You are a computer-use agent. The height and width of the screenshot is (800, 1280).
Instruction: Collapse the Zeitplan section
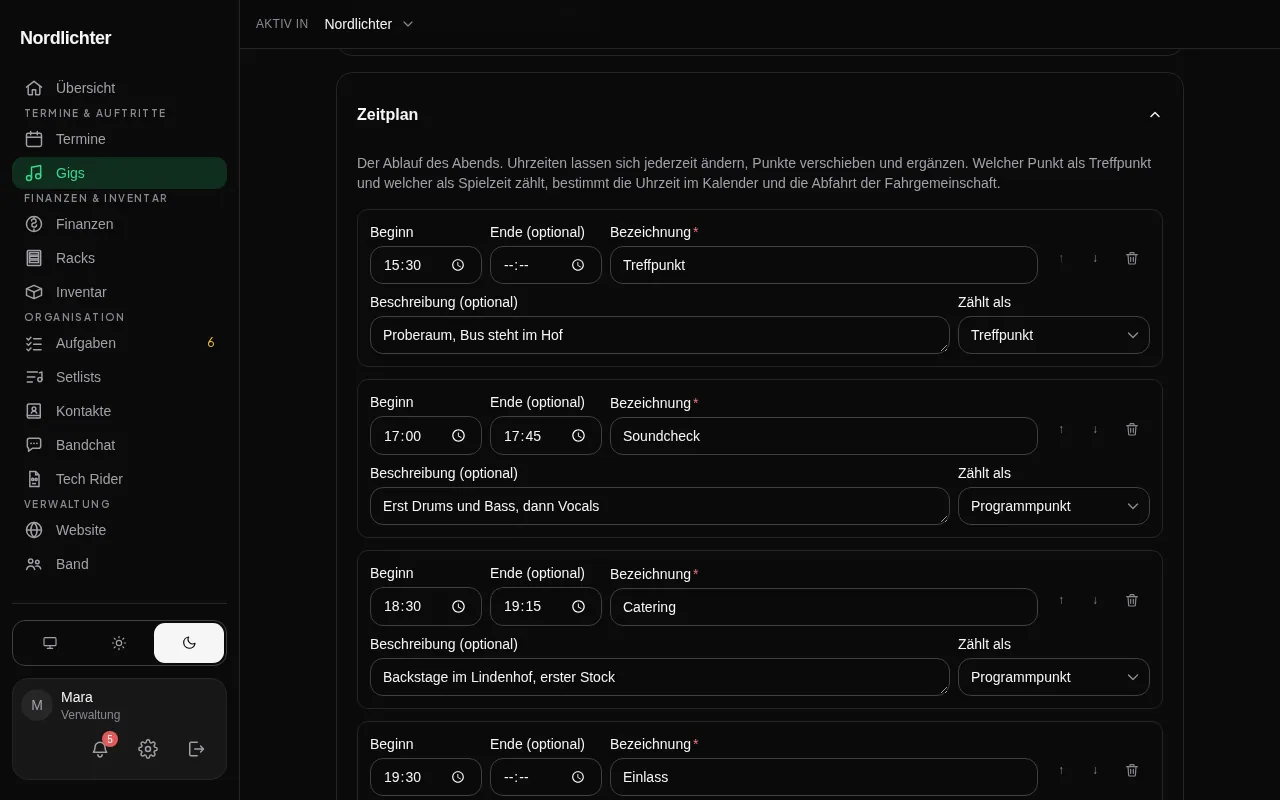tap(1155, 115)
